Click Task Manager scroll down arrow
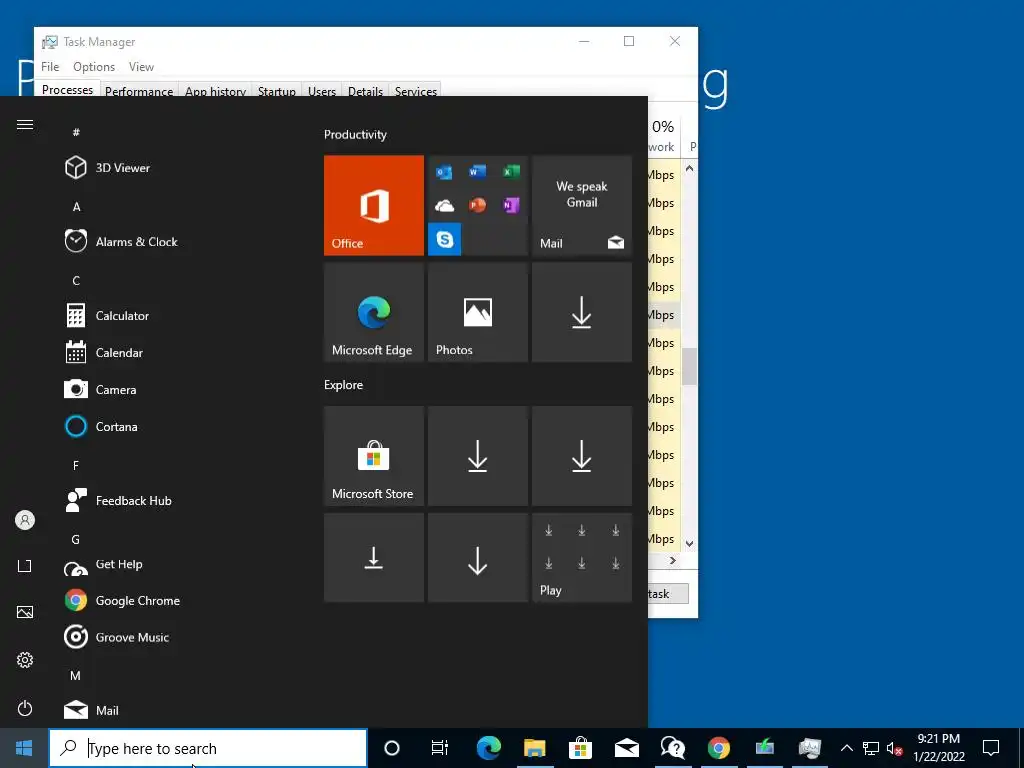This screenshot has width=1024, height=768. coord(690,543)
